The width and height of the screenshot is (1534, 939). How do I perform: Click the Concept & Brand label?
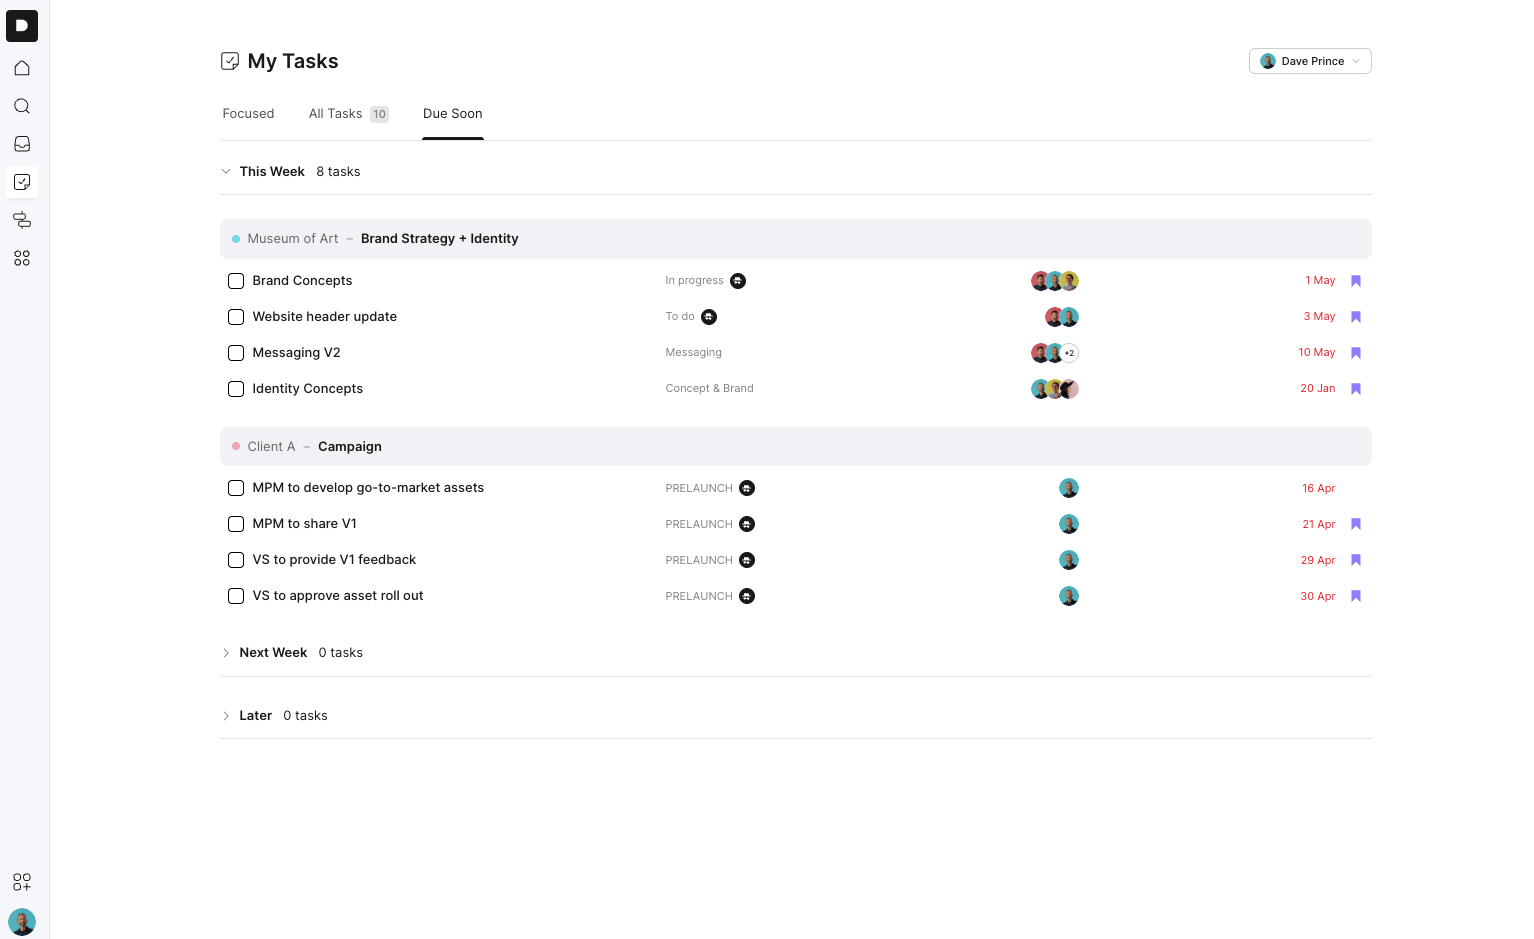(x=710, y=389)
